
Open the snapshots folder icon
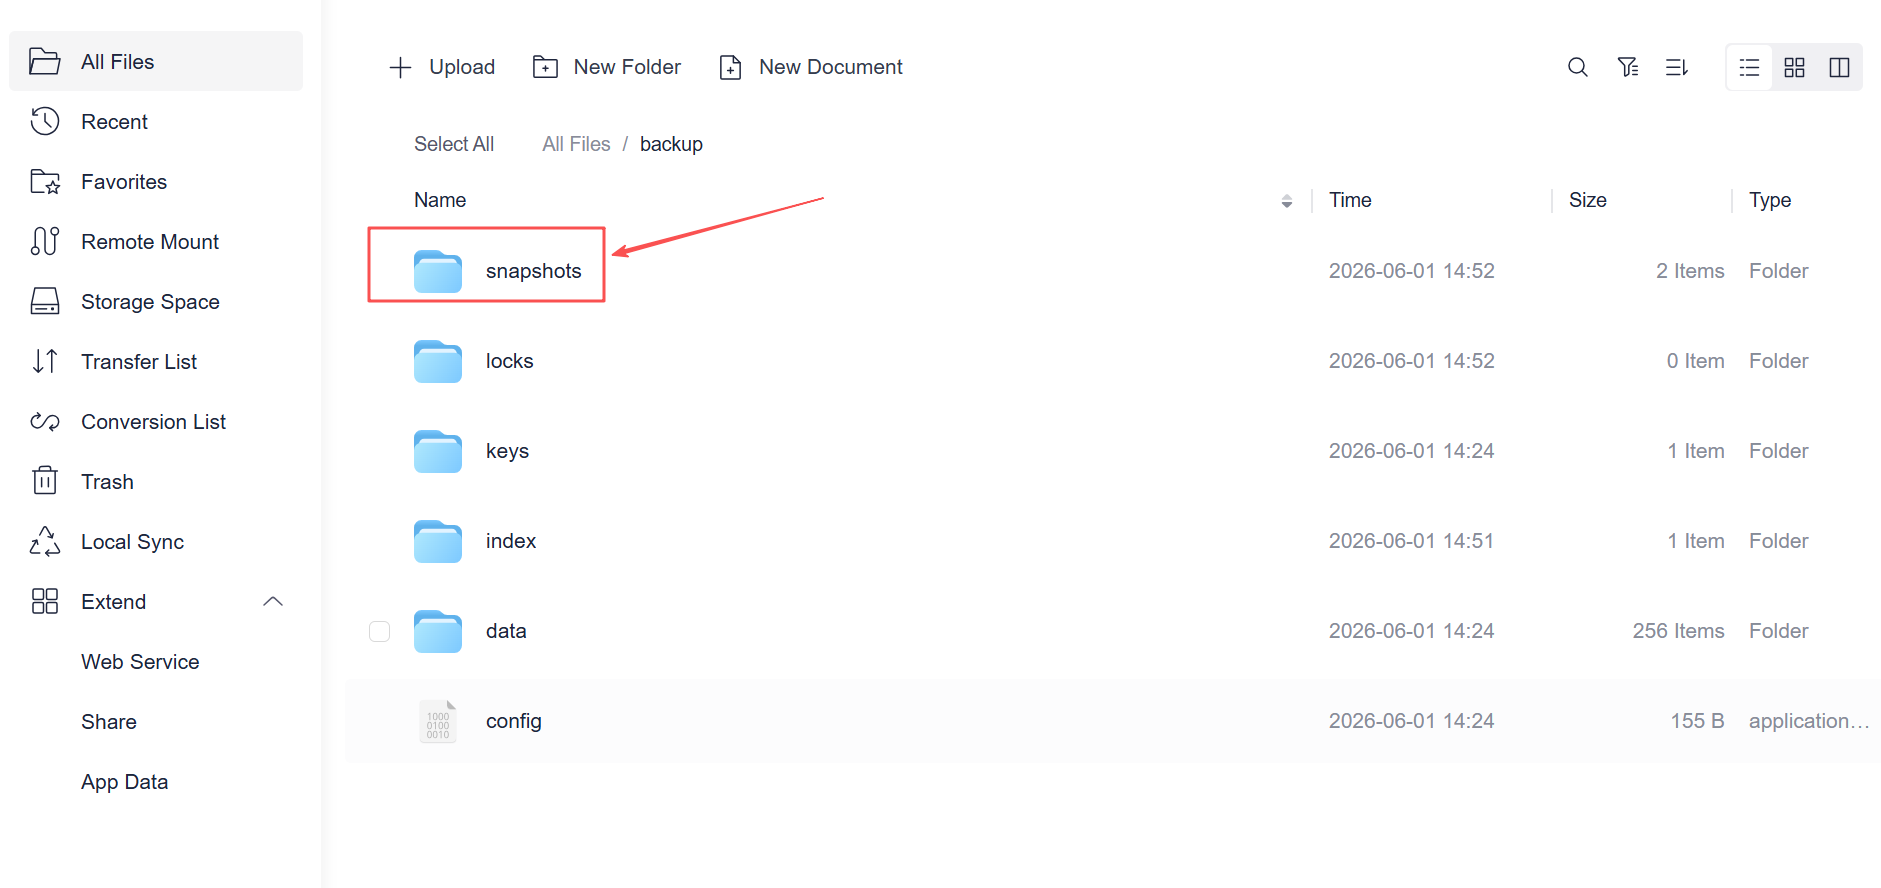point(438,272)
